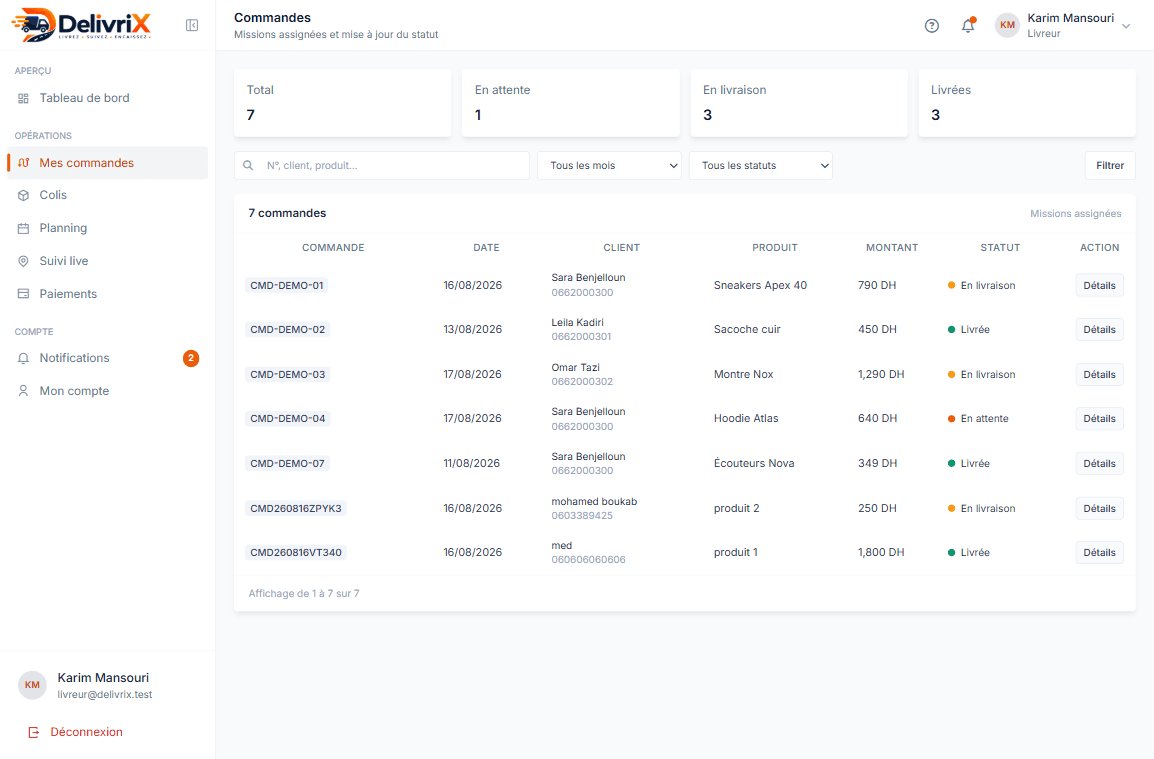1154x759 pixels.
Task: Click the Tableau de bord grid icon
Action: coord(24,98)
